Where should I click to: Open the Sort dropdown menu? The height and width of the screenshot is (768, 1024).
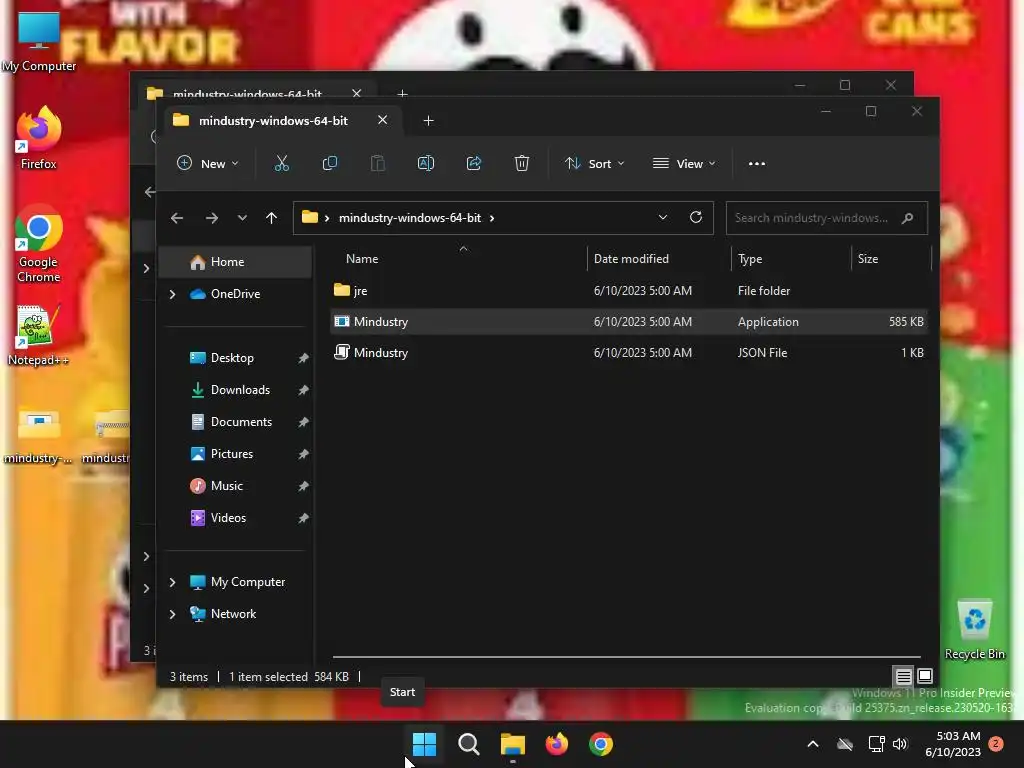594,163
